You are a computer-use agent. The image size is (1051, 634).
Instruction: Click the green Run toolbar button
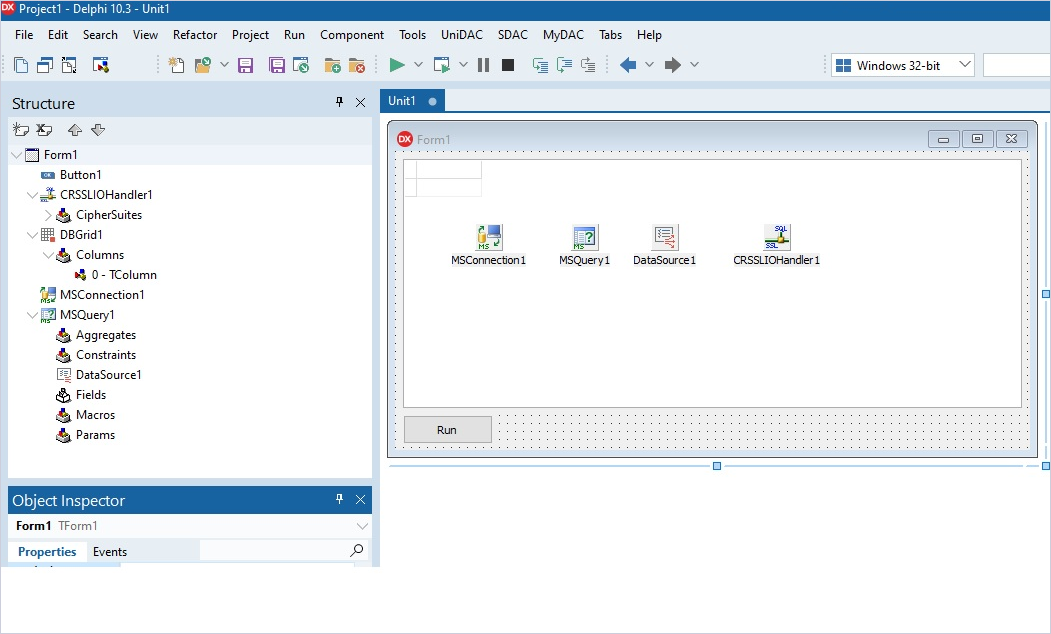click(x=397, y=65)
